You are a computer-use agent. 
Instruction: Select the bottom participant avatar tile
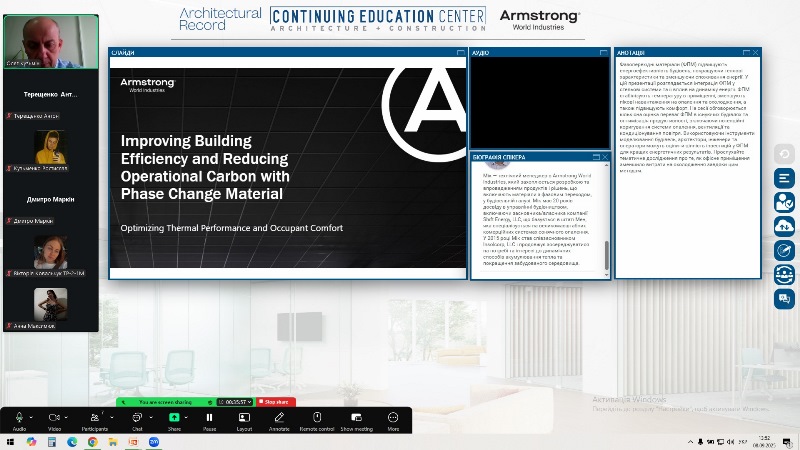(50, 305)
